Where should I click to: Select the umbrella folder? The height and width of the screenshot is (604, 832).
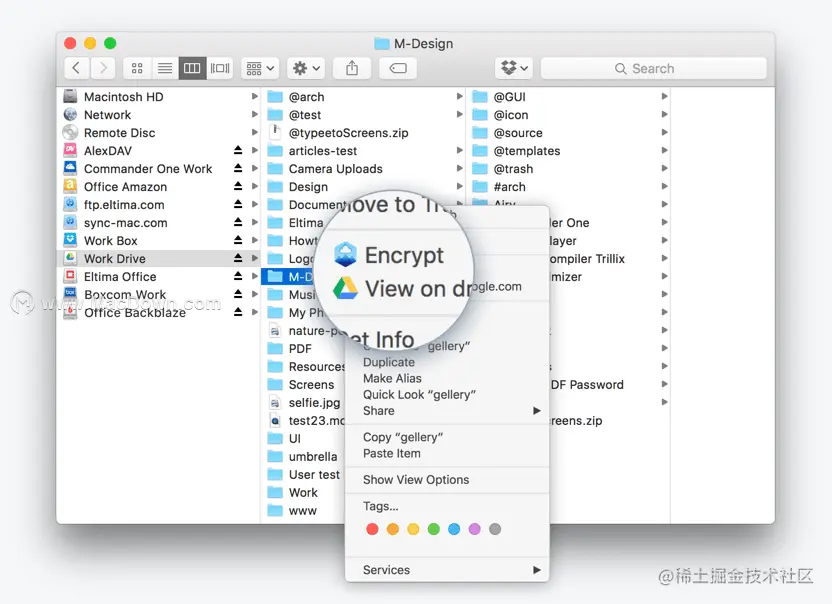pos(302,457)
